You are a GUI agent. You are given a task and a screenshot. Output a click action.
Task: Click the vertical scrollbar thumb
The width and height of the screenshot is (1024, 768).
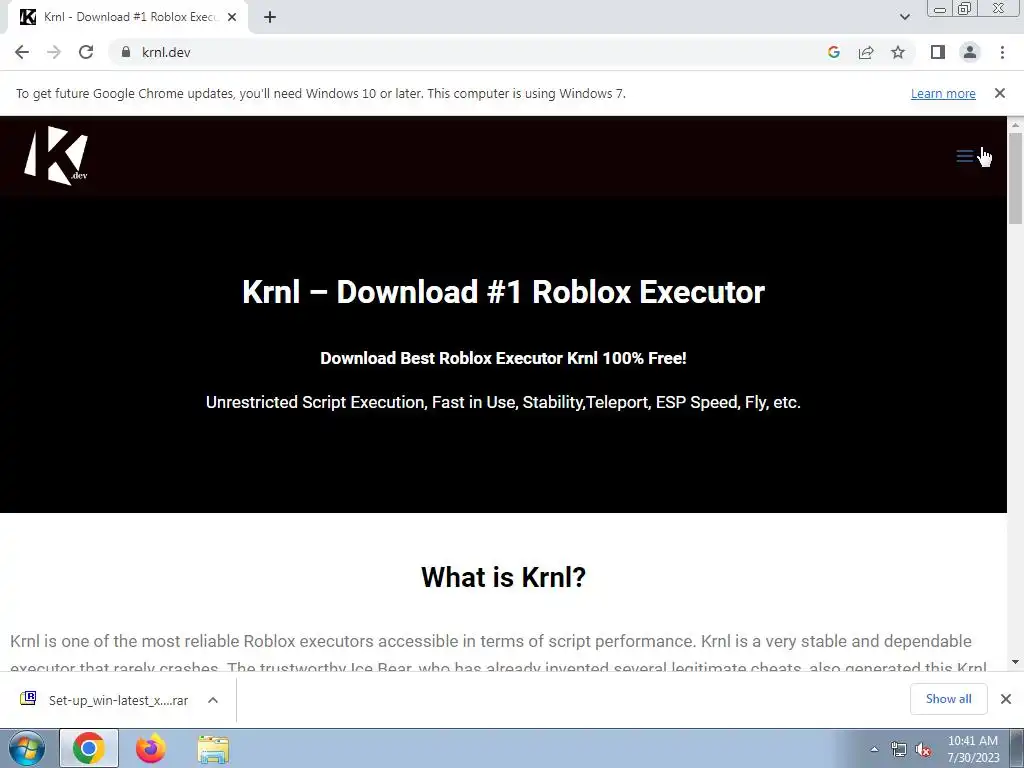coord(1015,178)
